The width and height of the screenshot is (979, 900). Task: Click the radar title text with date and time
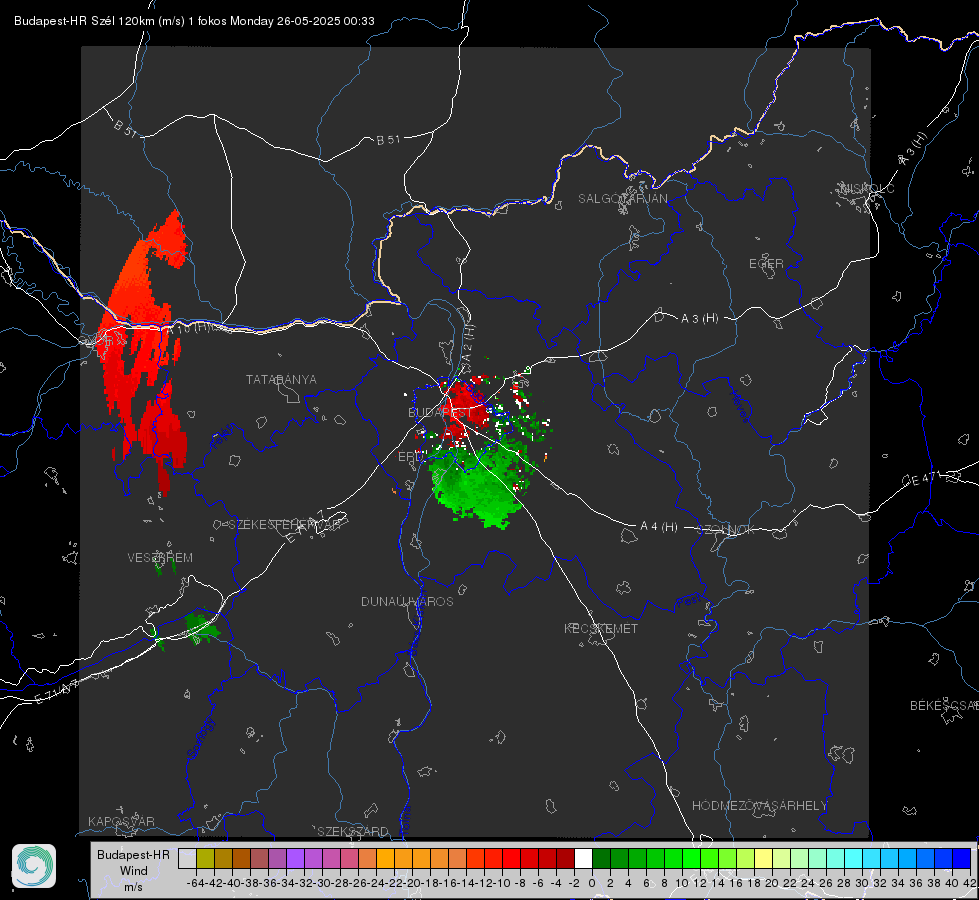tap(194, 21)
